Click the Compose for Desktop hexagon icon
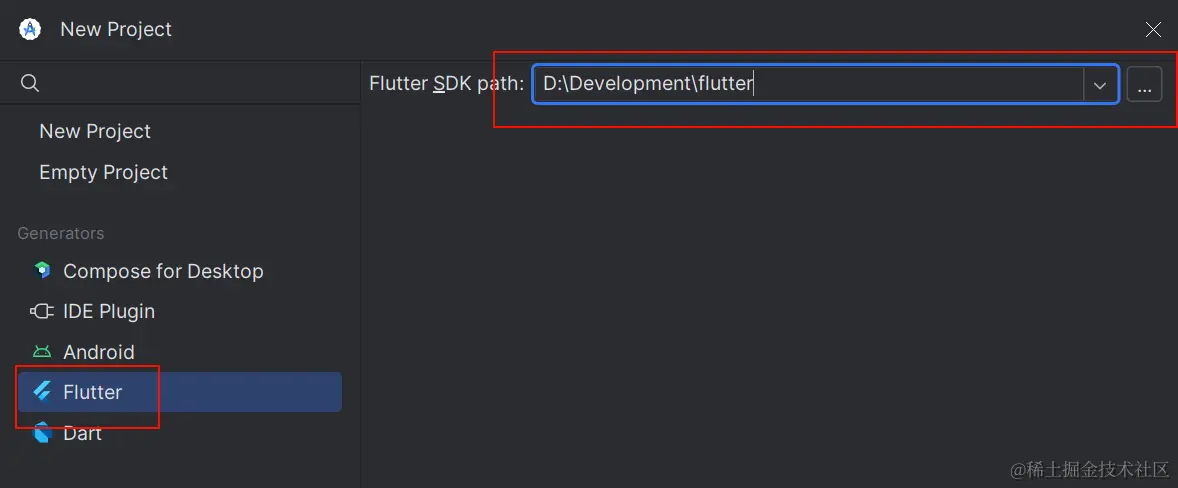 click(42, 271)
